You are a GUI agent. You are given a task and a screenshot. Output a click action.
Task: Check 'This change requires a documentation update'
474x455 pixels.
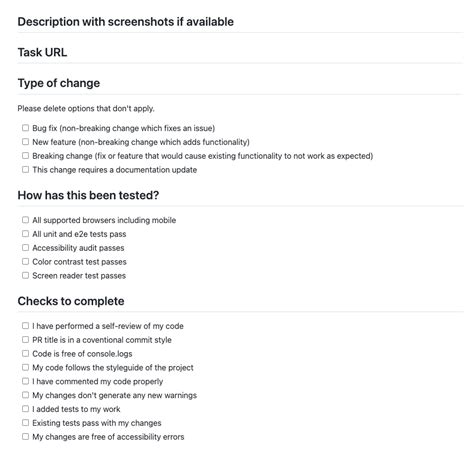coord(25,169)
